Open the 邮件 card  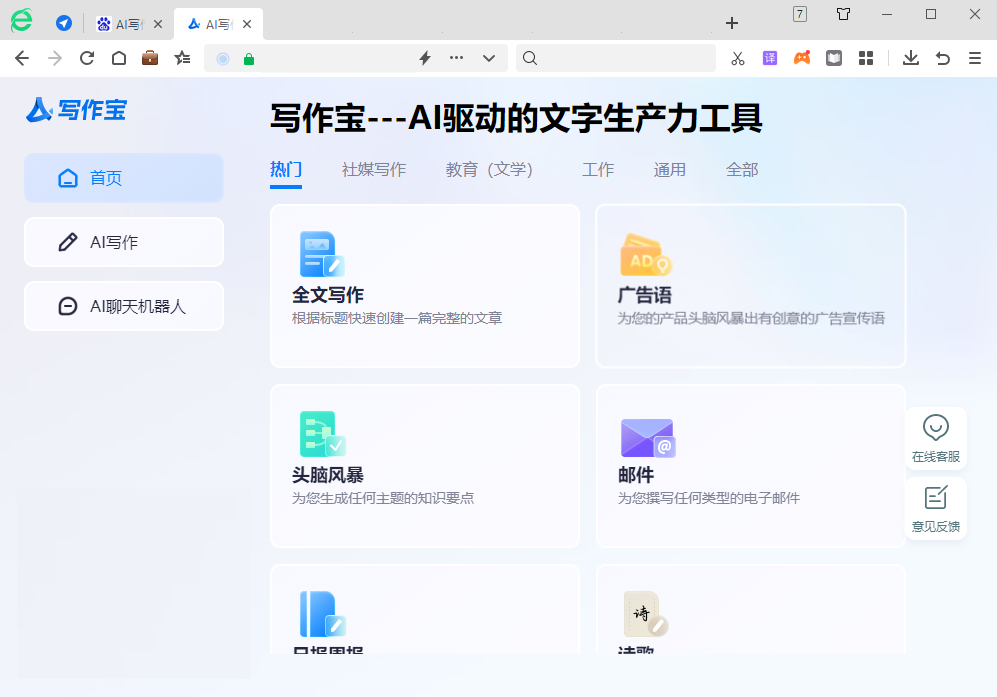[750, 466]
